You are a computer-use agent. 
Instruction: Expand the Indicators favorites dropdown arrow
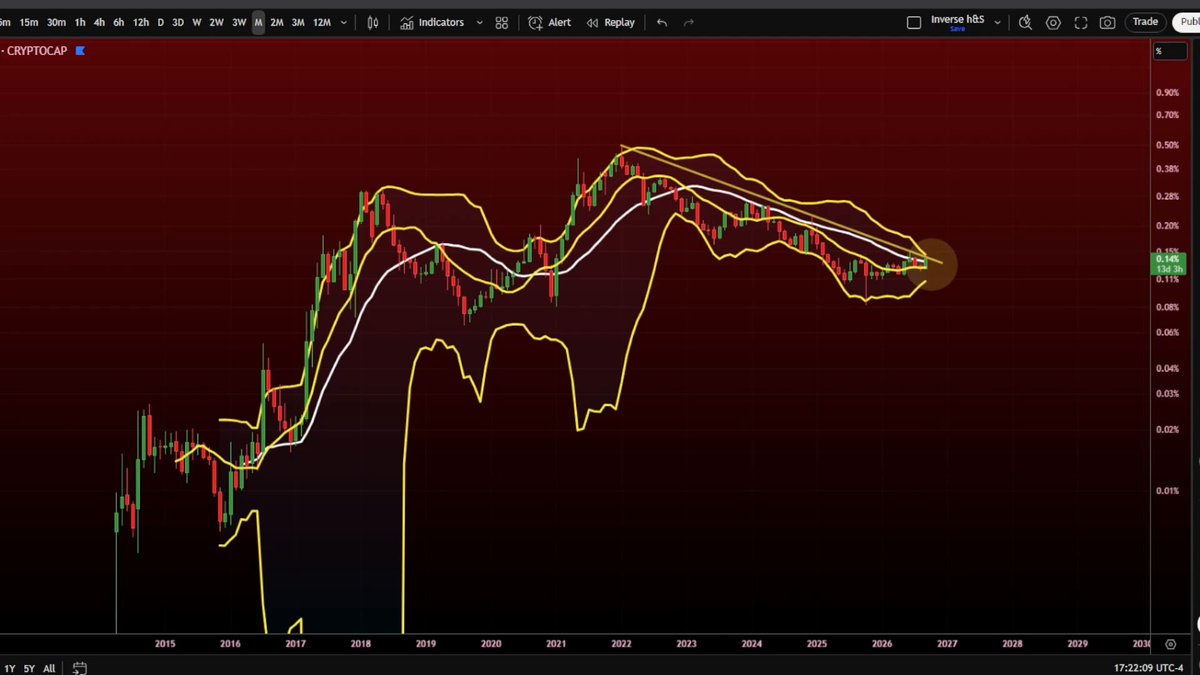[479, 22]
